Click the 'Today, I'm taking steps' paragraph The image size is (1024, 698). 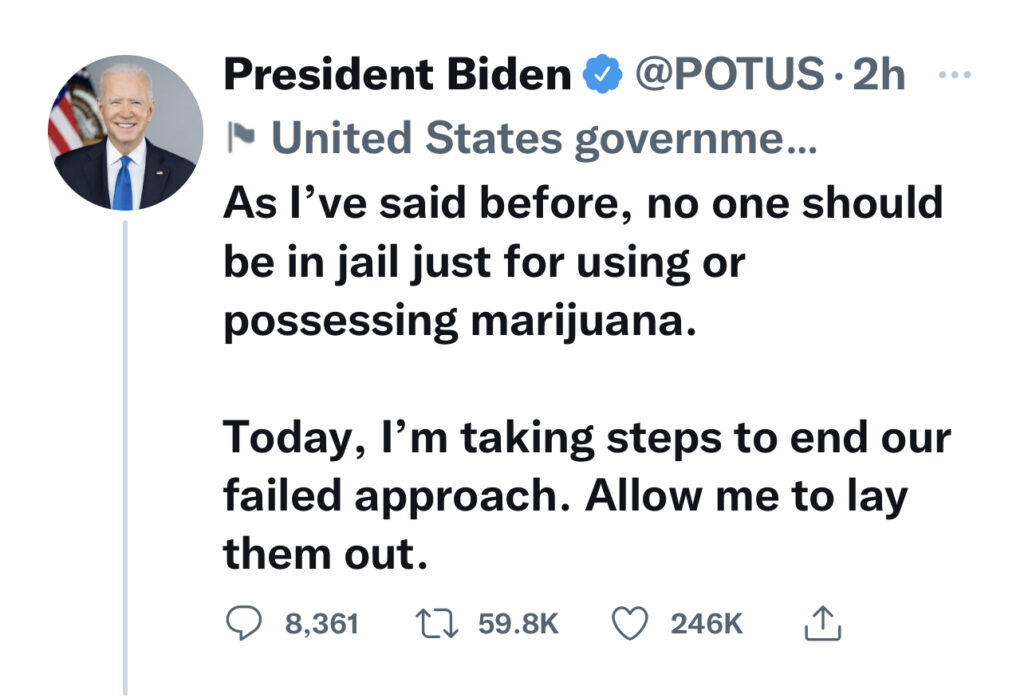[585, 437]
